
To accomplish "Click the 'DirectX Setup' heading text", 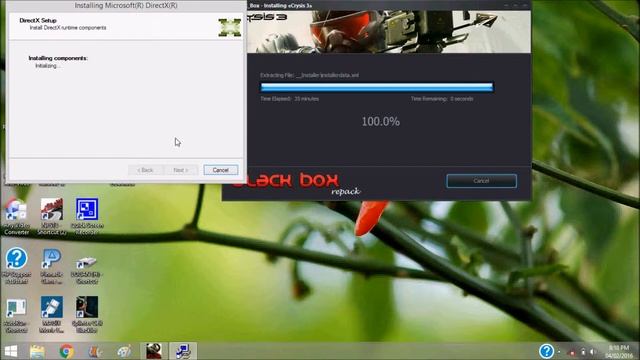I will (38, 20).
